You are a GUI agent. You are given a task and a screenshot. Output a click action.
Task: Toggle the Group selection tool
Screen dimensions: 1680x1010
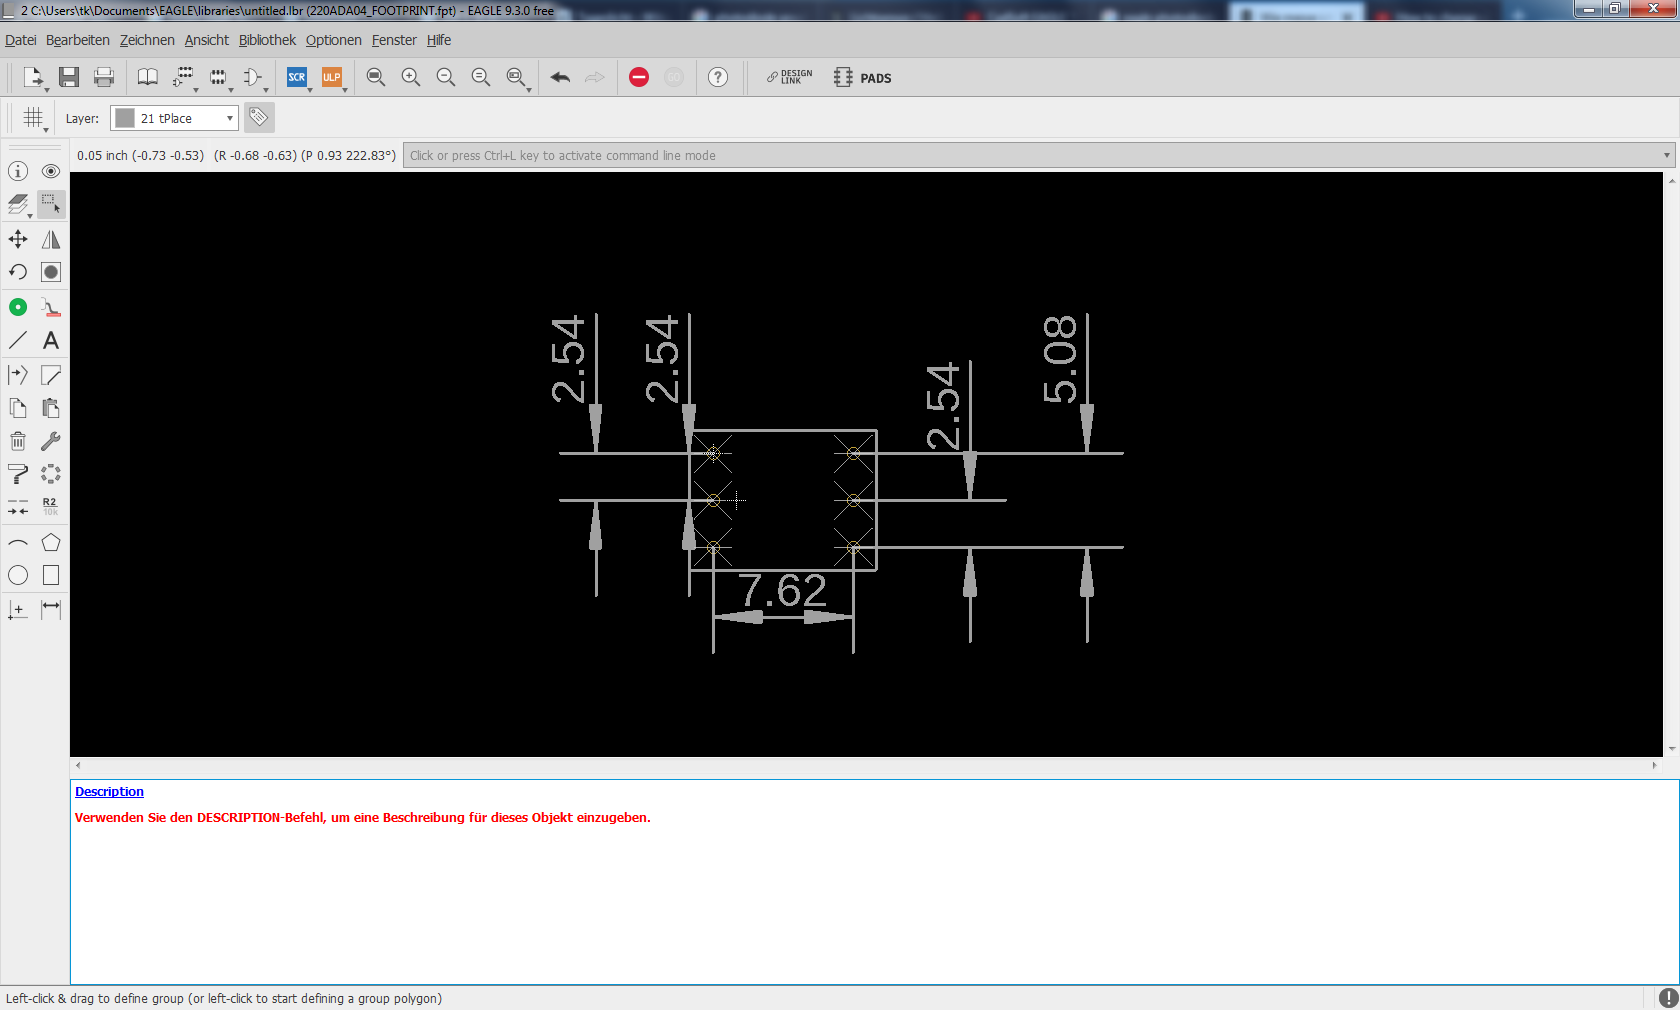(x=51, y=204)
